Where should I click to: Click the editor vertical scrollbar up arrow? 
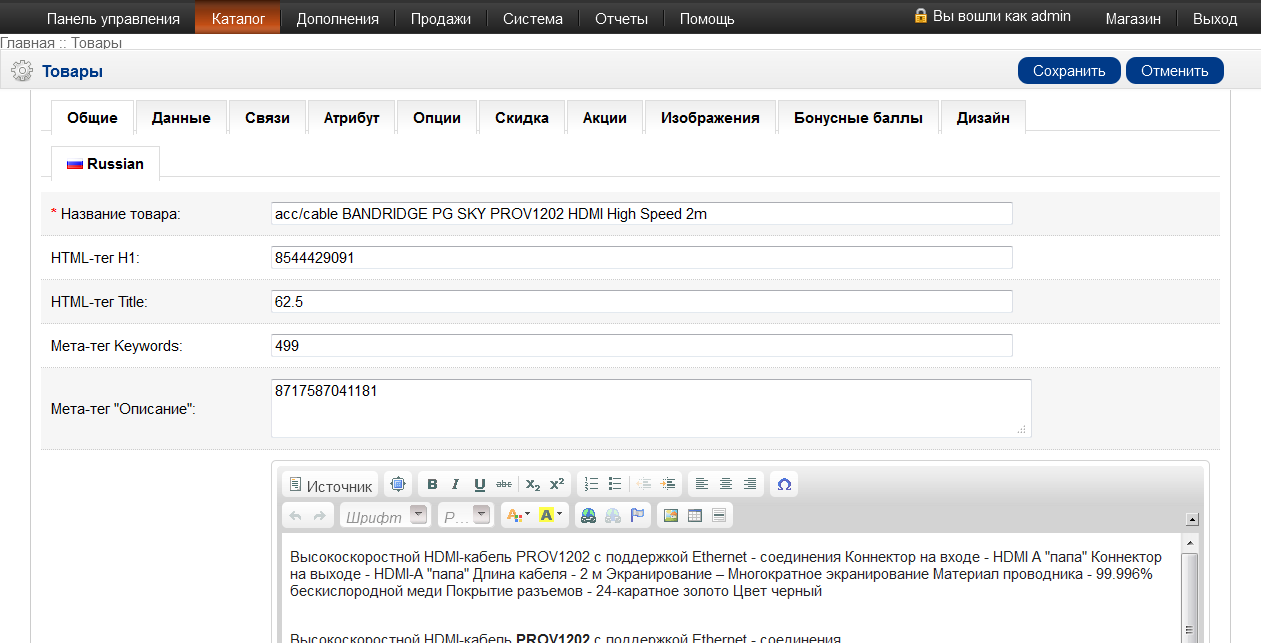(1189, 541)
